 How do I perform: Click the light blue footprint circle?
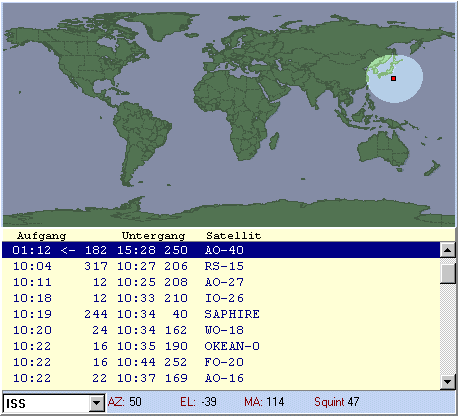(395, 79)
